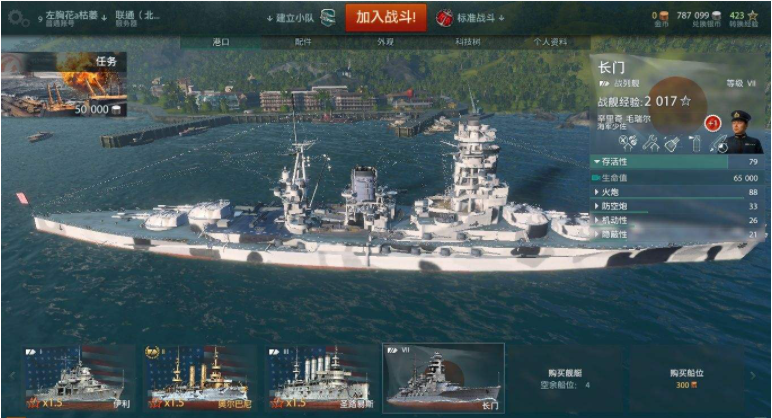Open the settings gear icon
The image size is (772, 418).
(18, 18)
